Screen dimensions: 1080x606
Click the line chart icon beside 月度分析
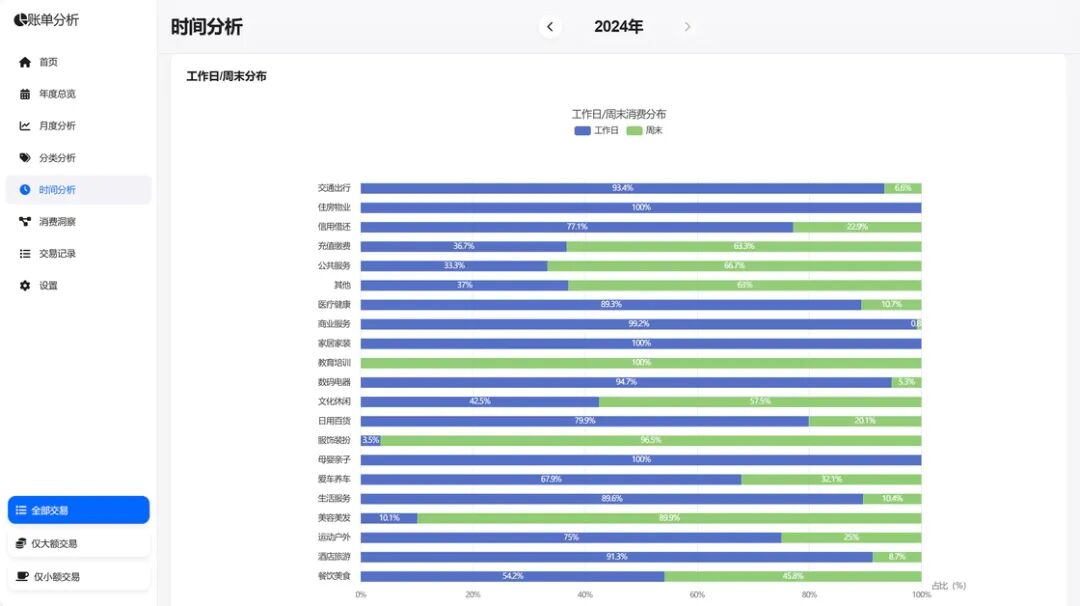[x=25, y=125]
